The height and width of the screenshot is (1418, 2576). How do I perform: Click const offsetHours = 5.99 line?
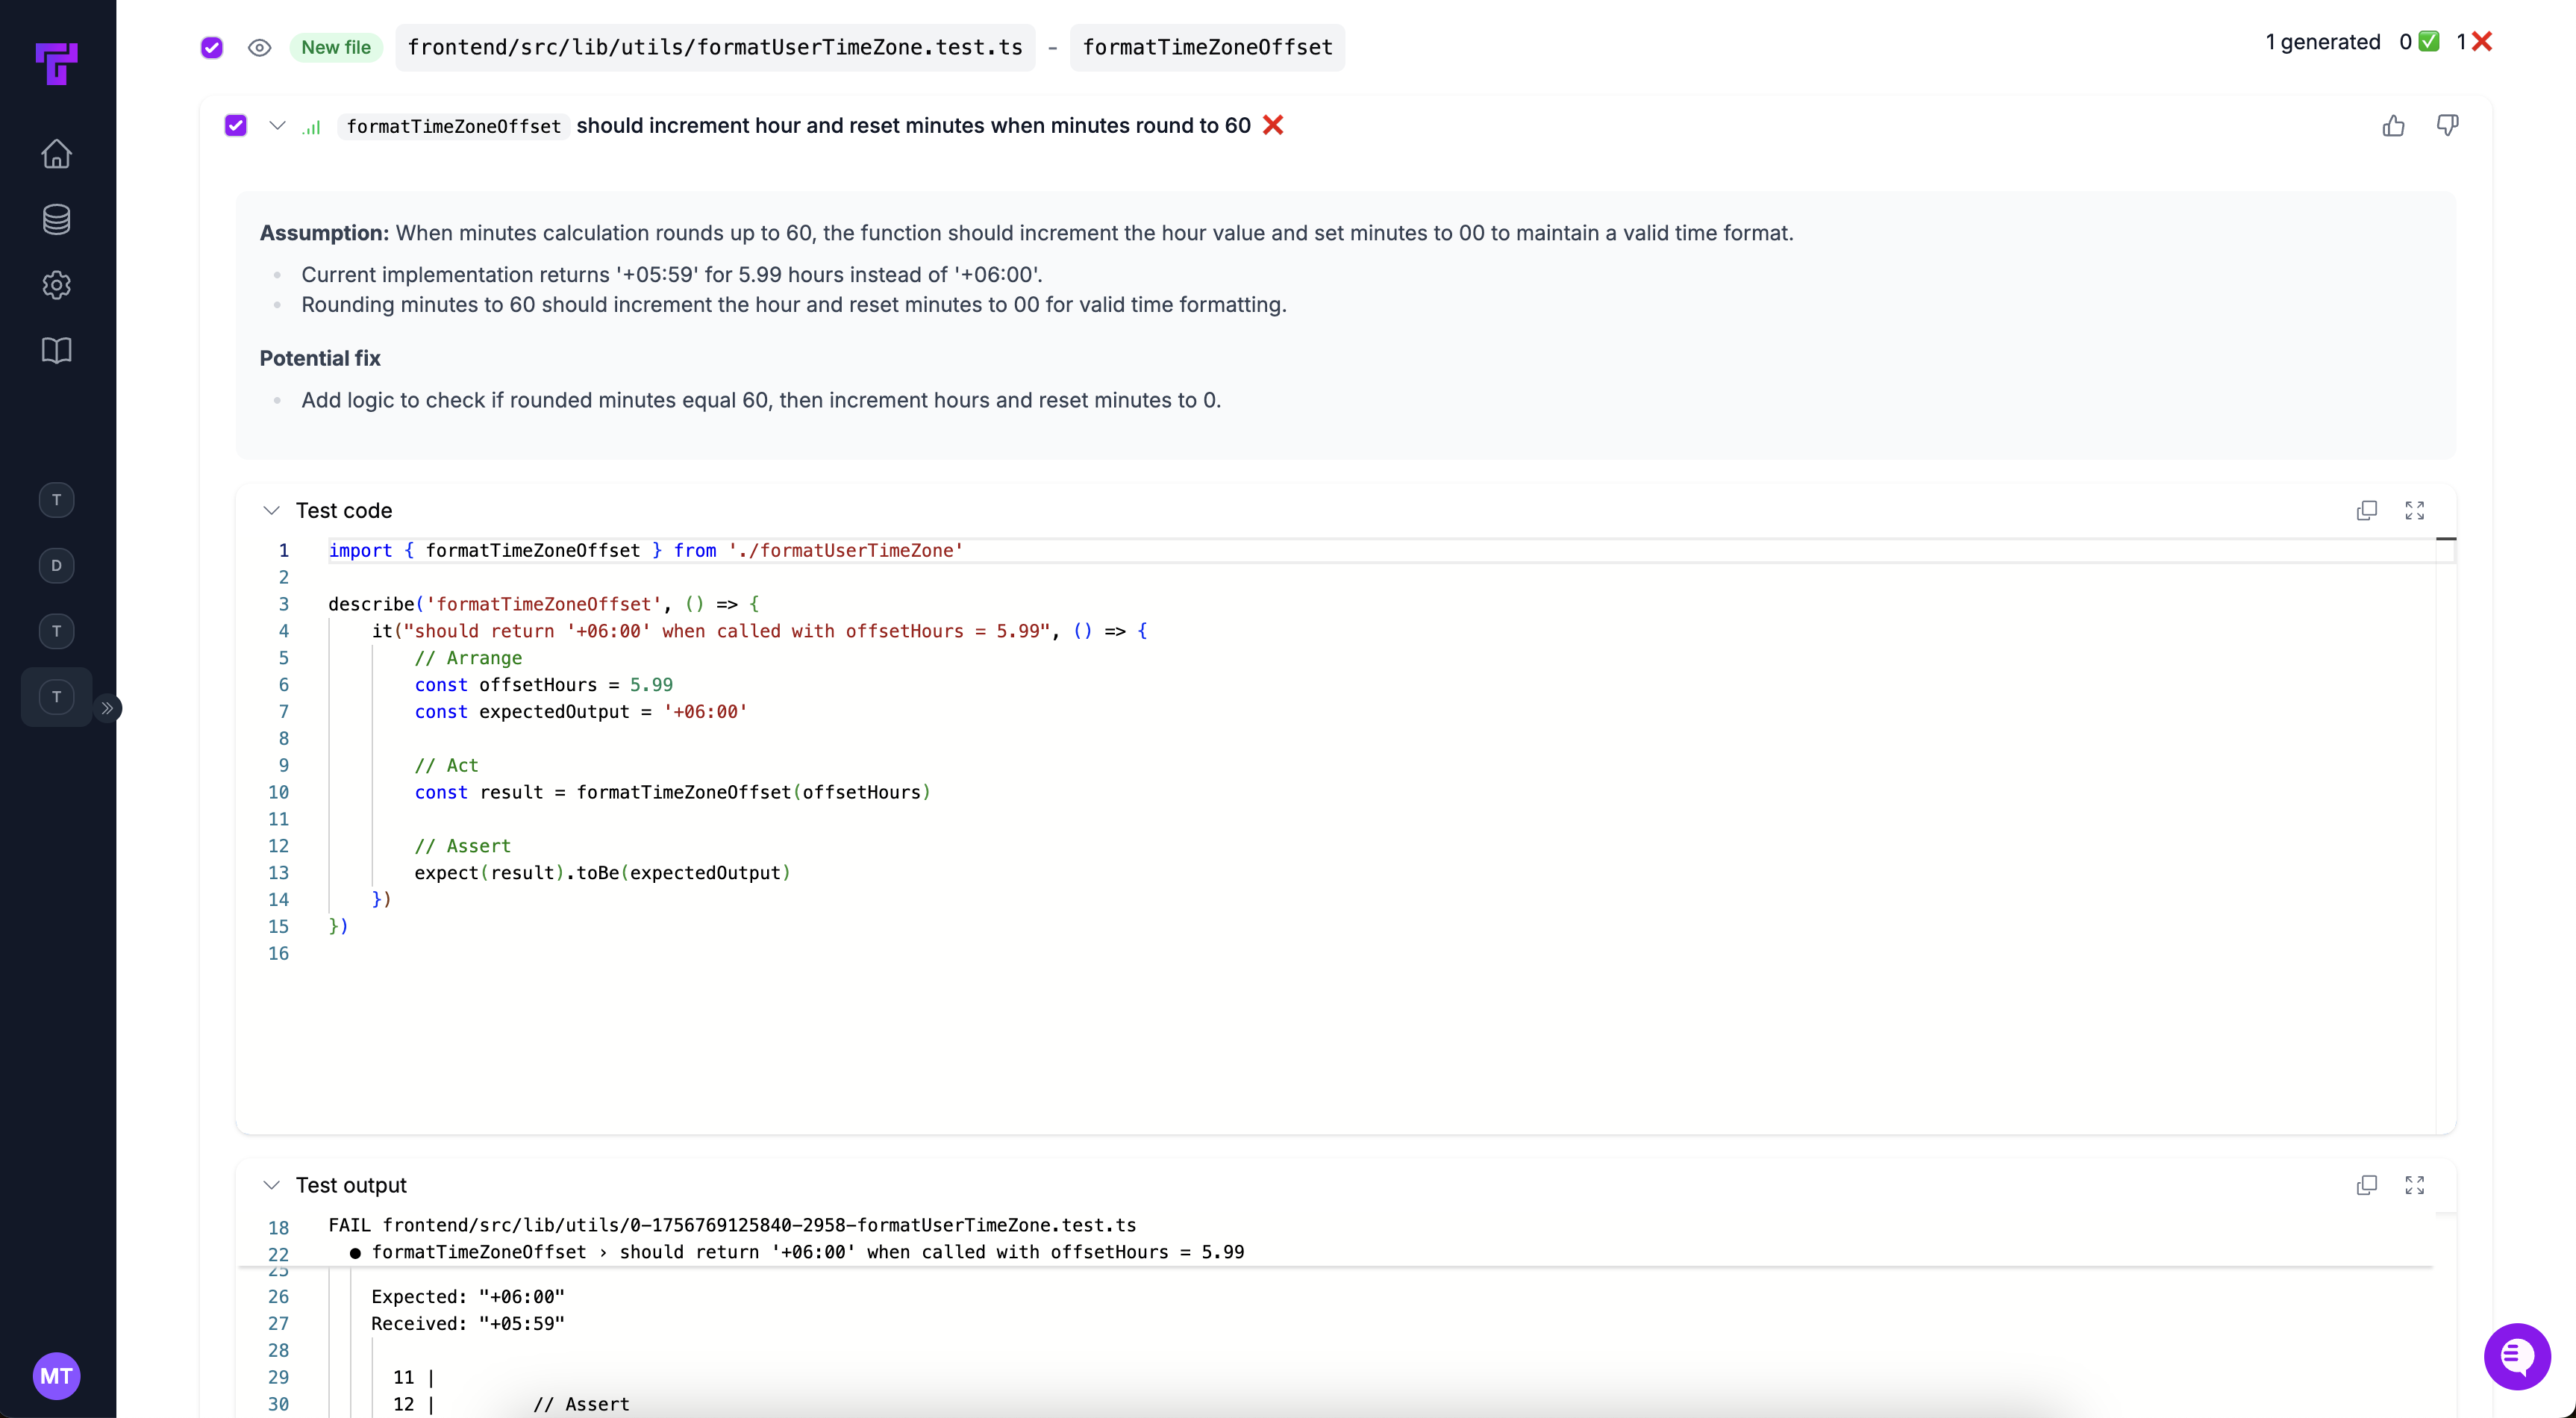[544, 685]
